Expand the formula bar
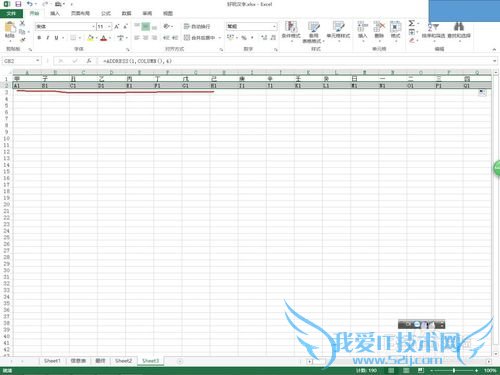 [x=494, y=61]
